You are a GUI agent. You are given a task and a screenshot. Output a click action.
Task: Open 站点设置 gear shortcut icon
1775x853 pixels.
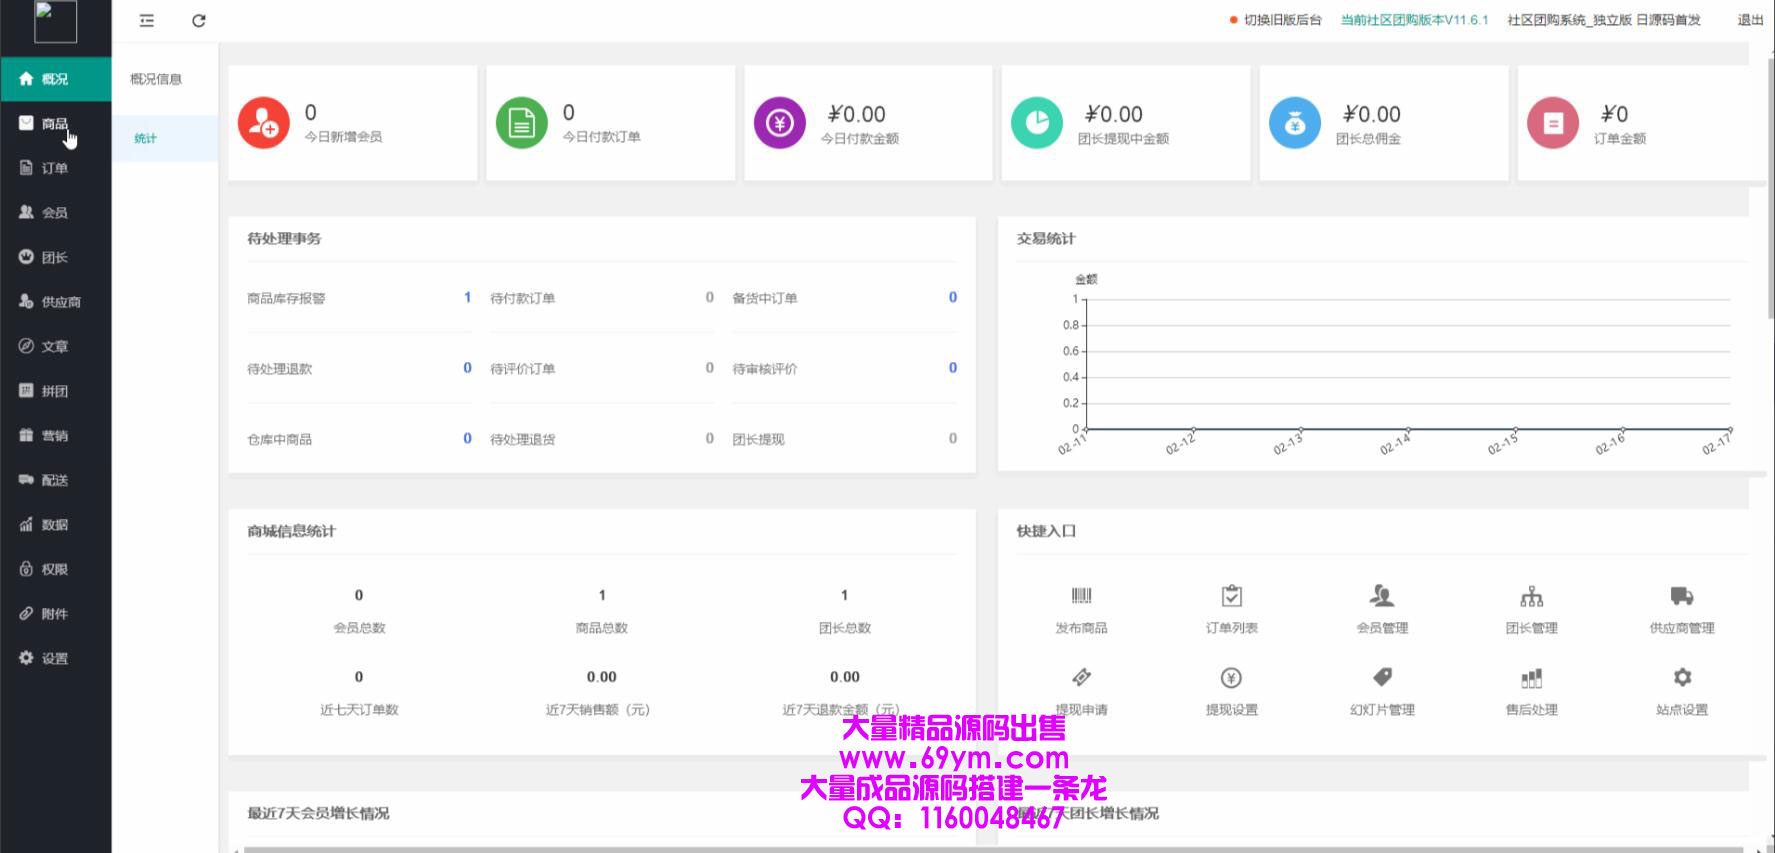[1682, 677]
